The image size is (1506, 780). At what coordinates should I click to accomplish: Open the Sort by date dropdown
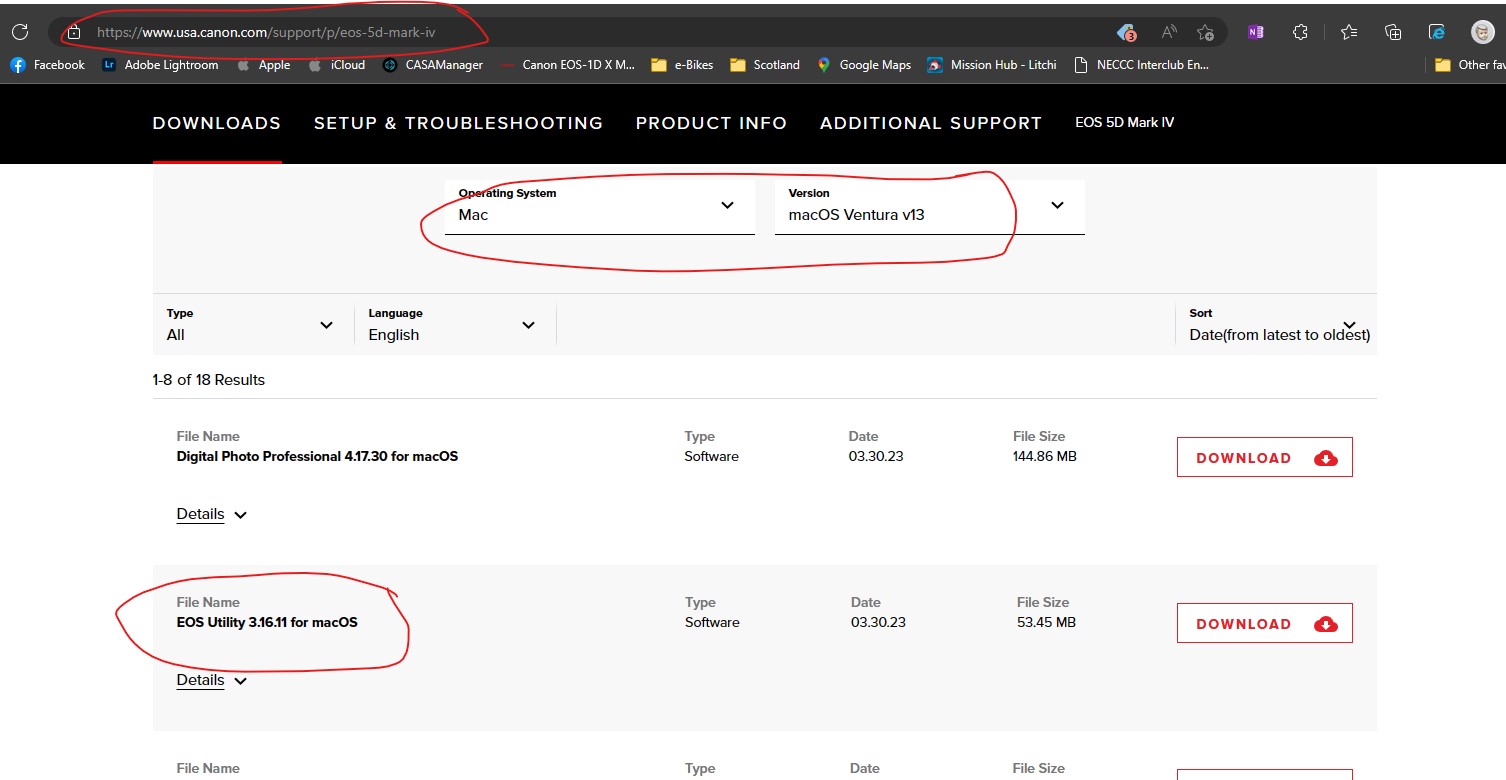point(1276,325)
